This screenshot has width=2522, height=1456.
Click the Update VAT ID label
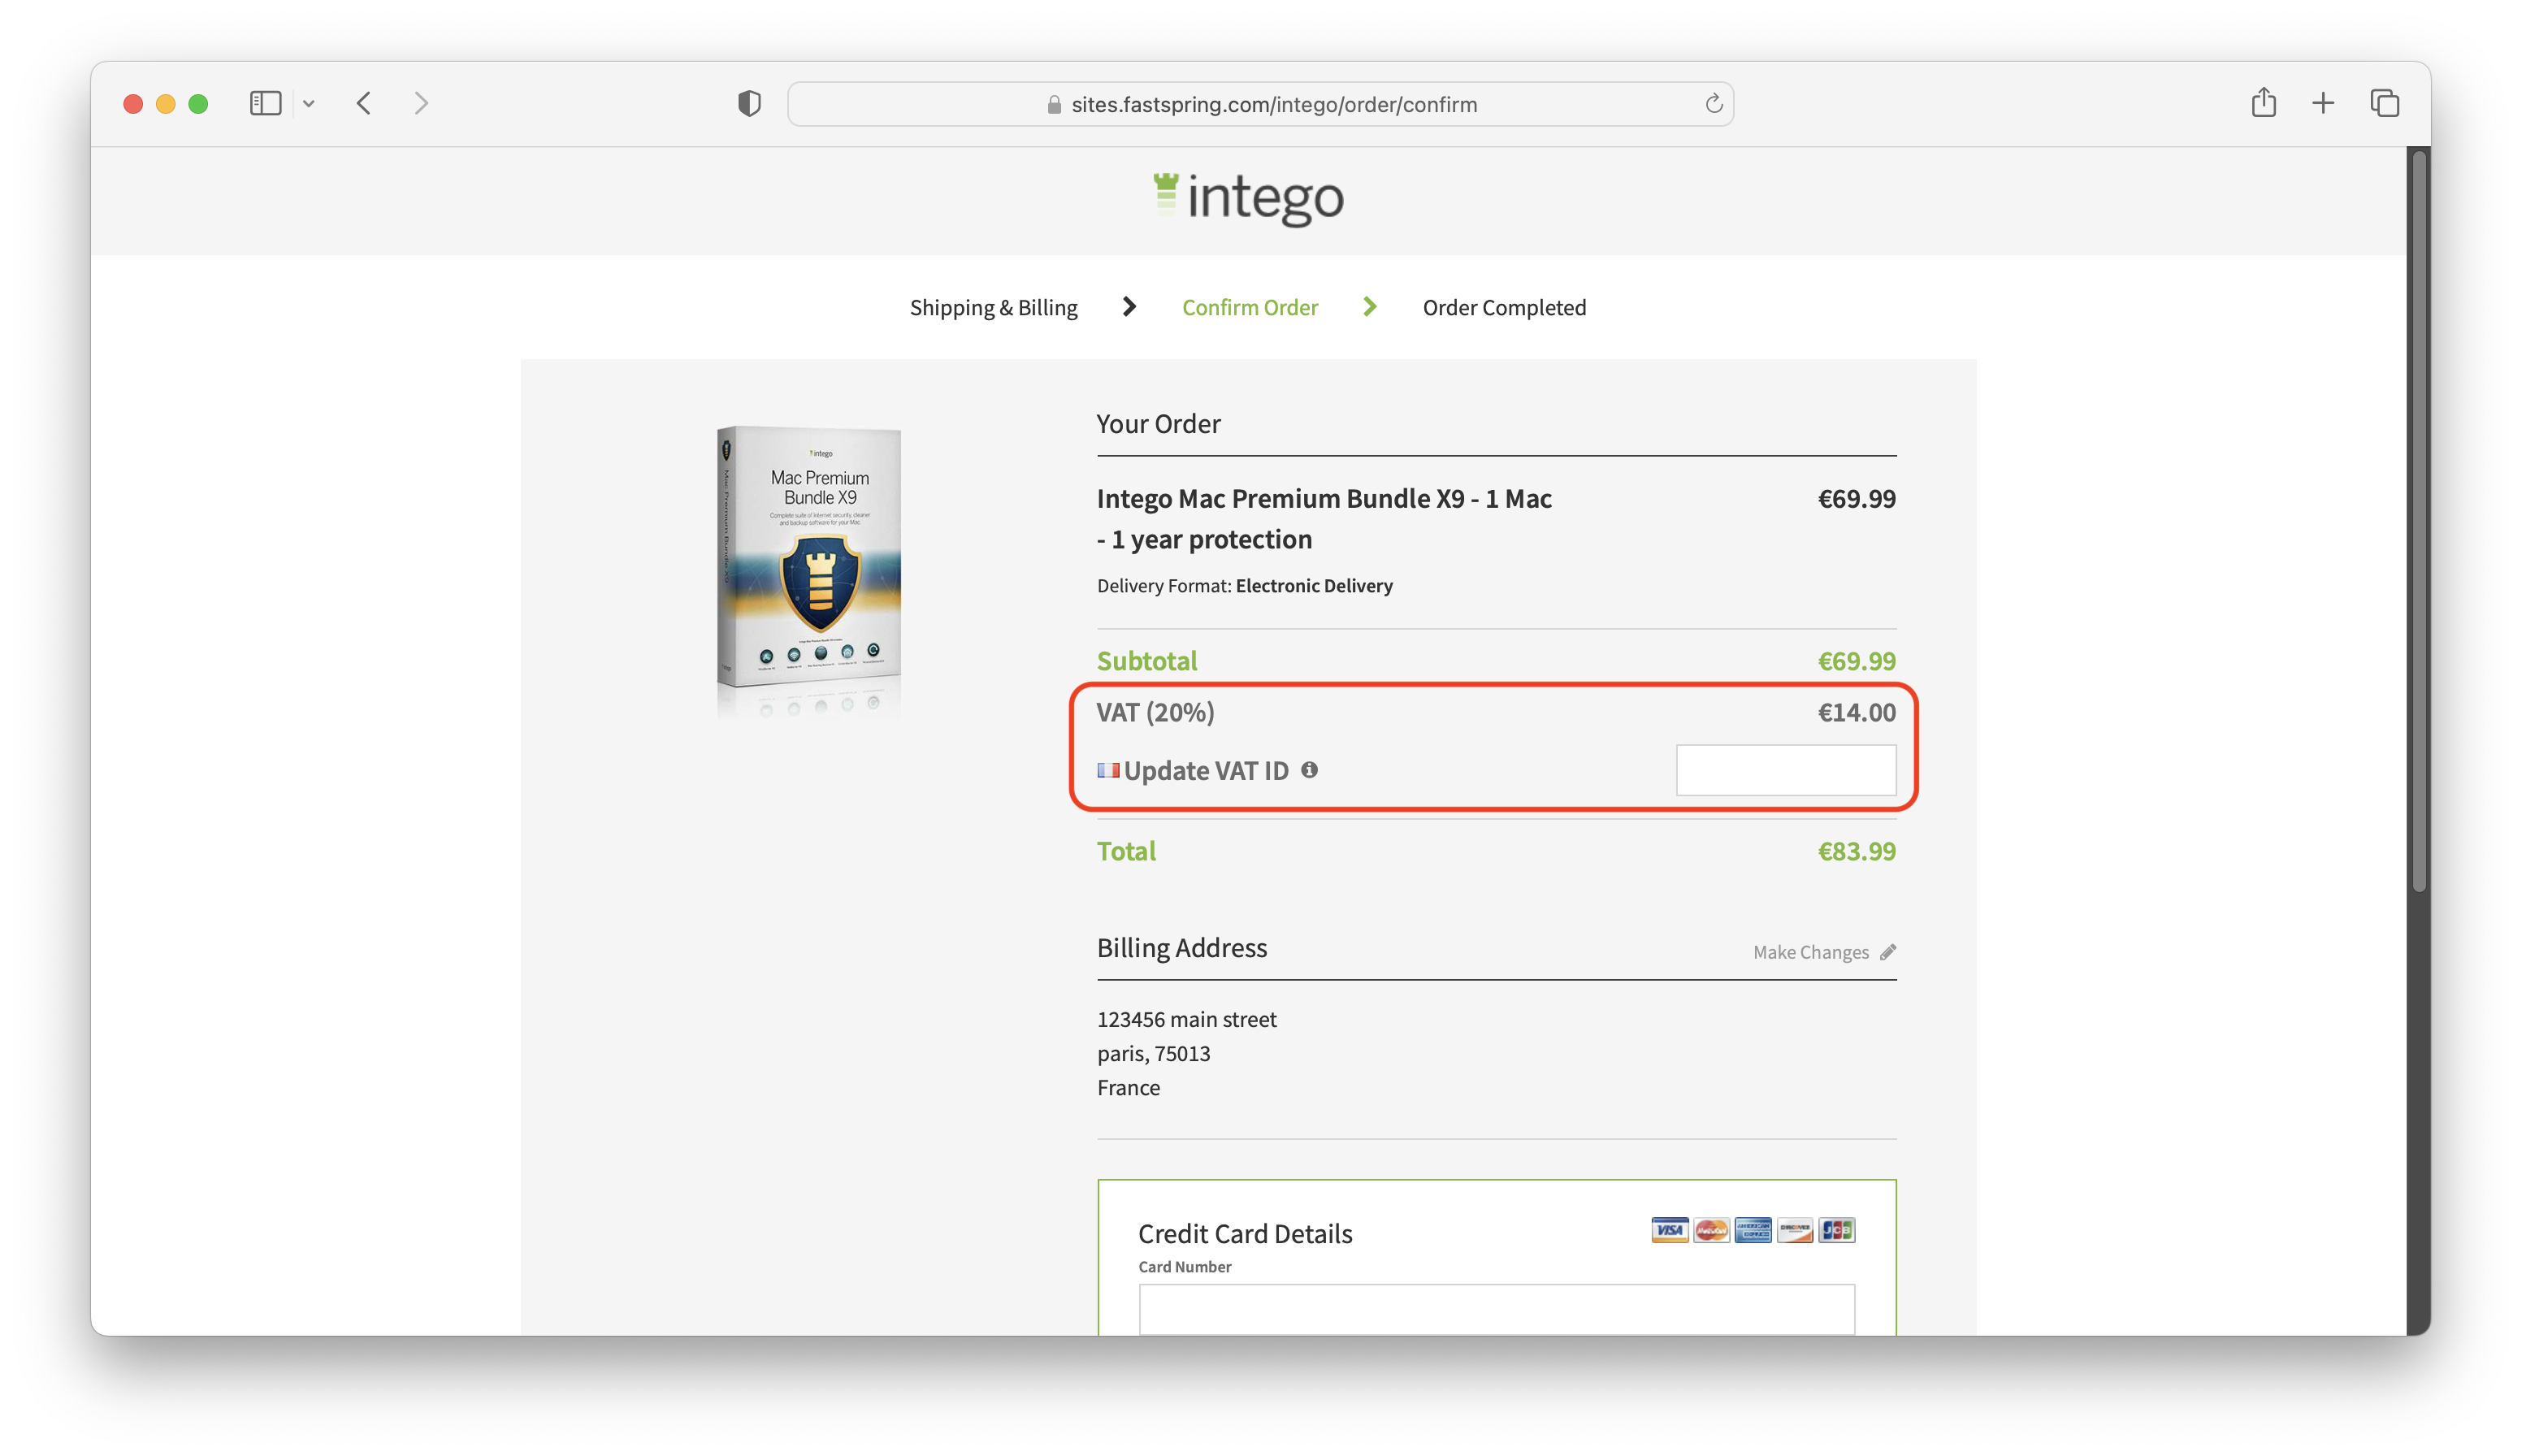1206,771
